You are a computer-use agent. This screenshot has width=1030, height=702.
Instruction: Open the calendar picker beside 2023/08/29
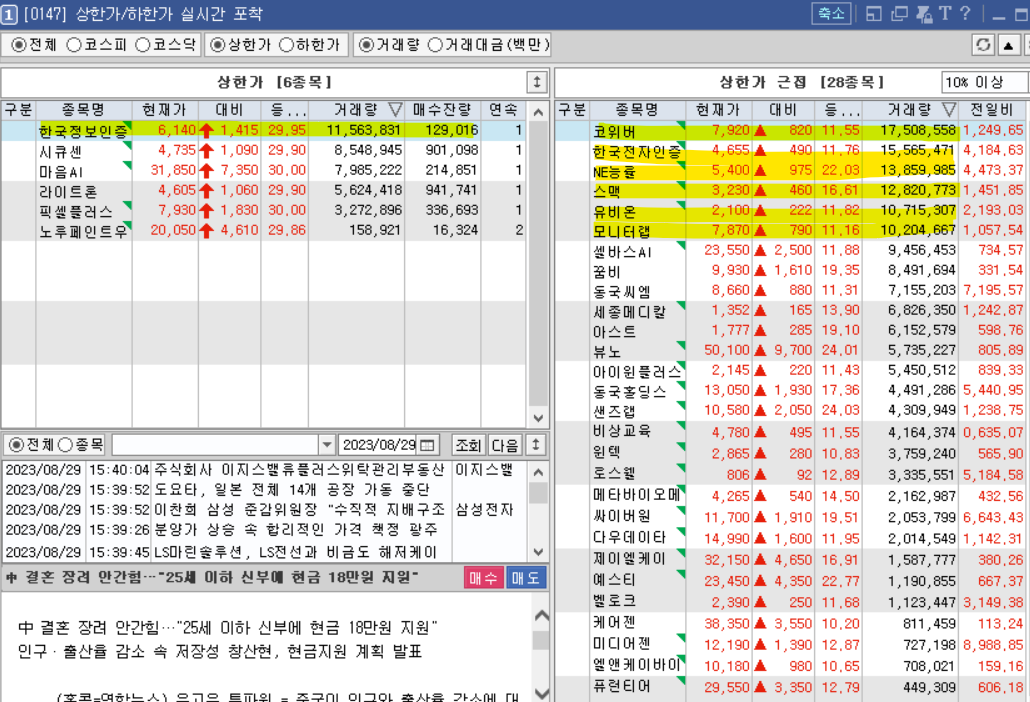(x=427, y=445)
